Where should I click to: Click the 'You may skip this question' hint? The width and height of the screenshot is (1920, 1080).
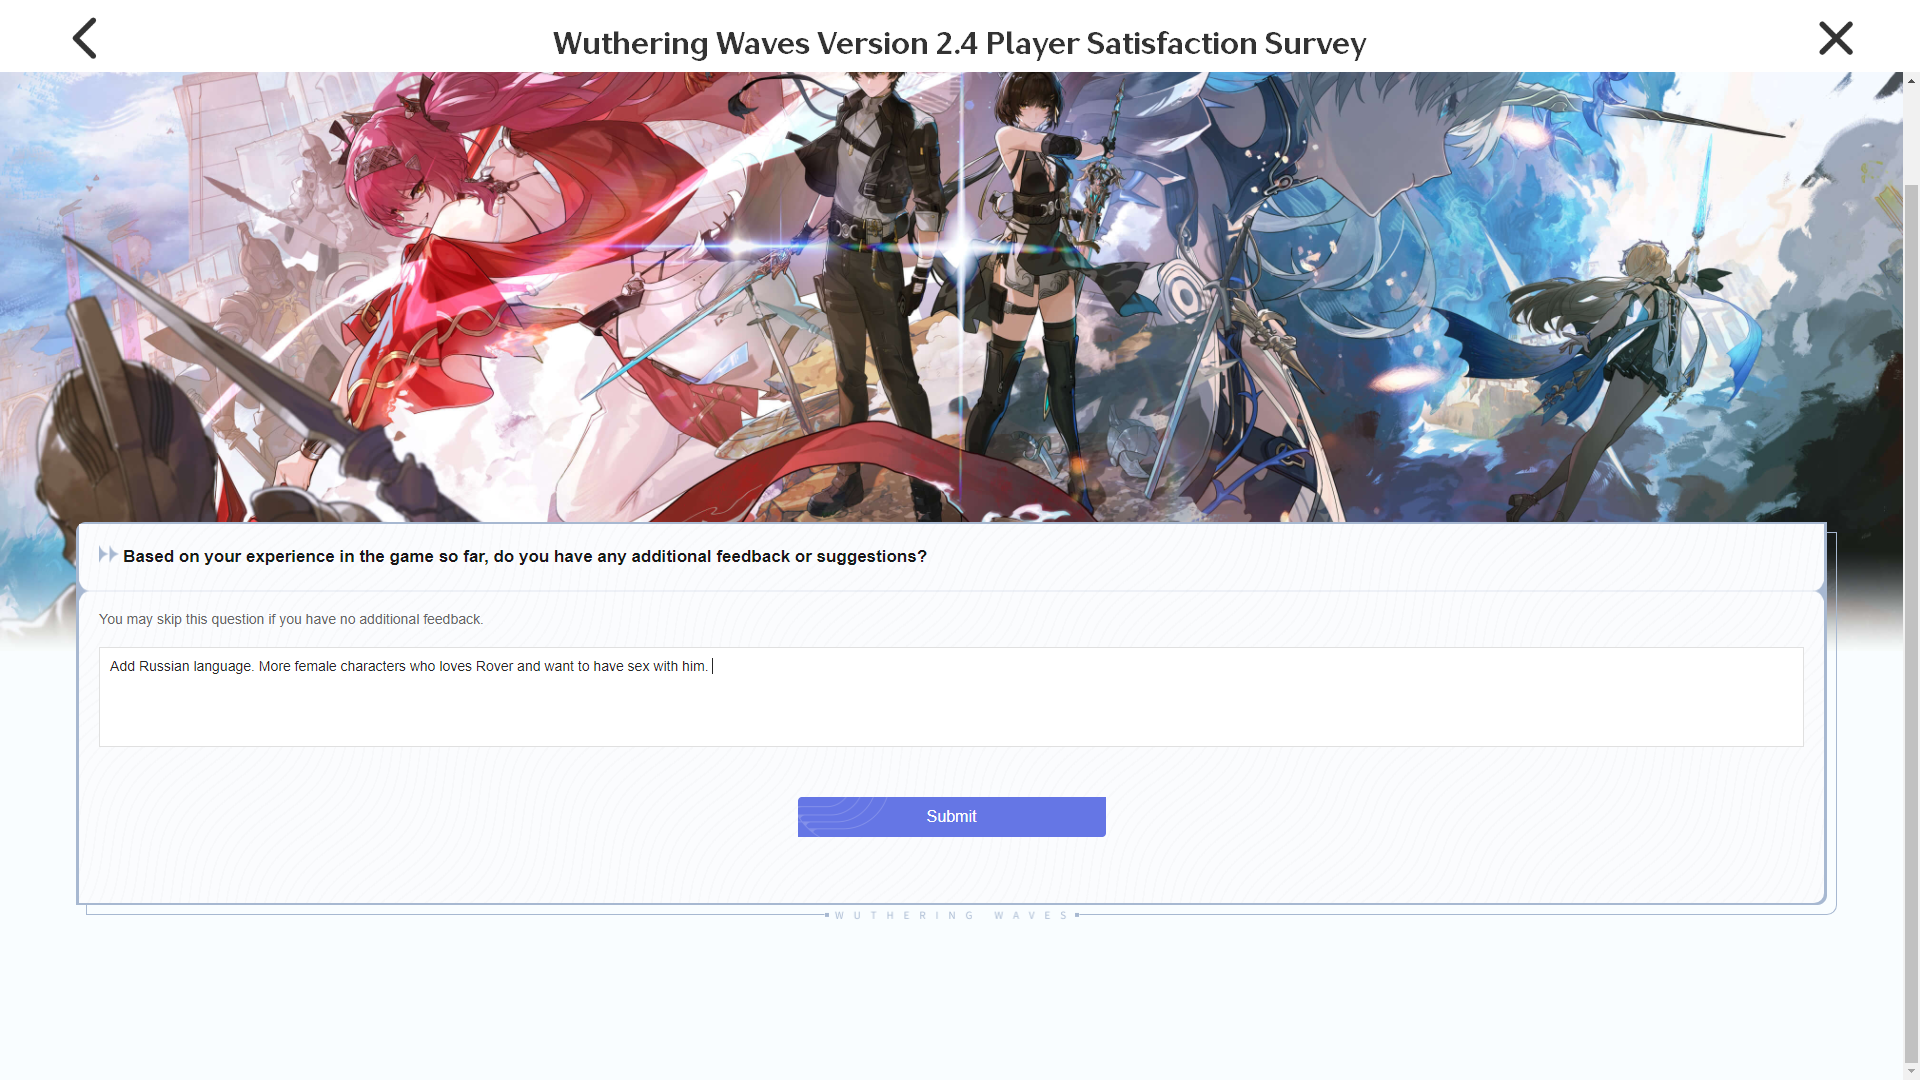(x=291, y=619)
